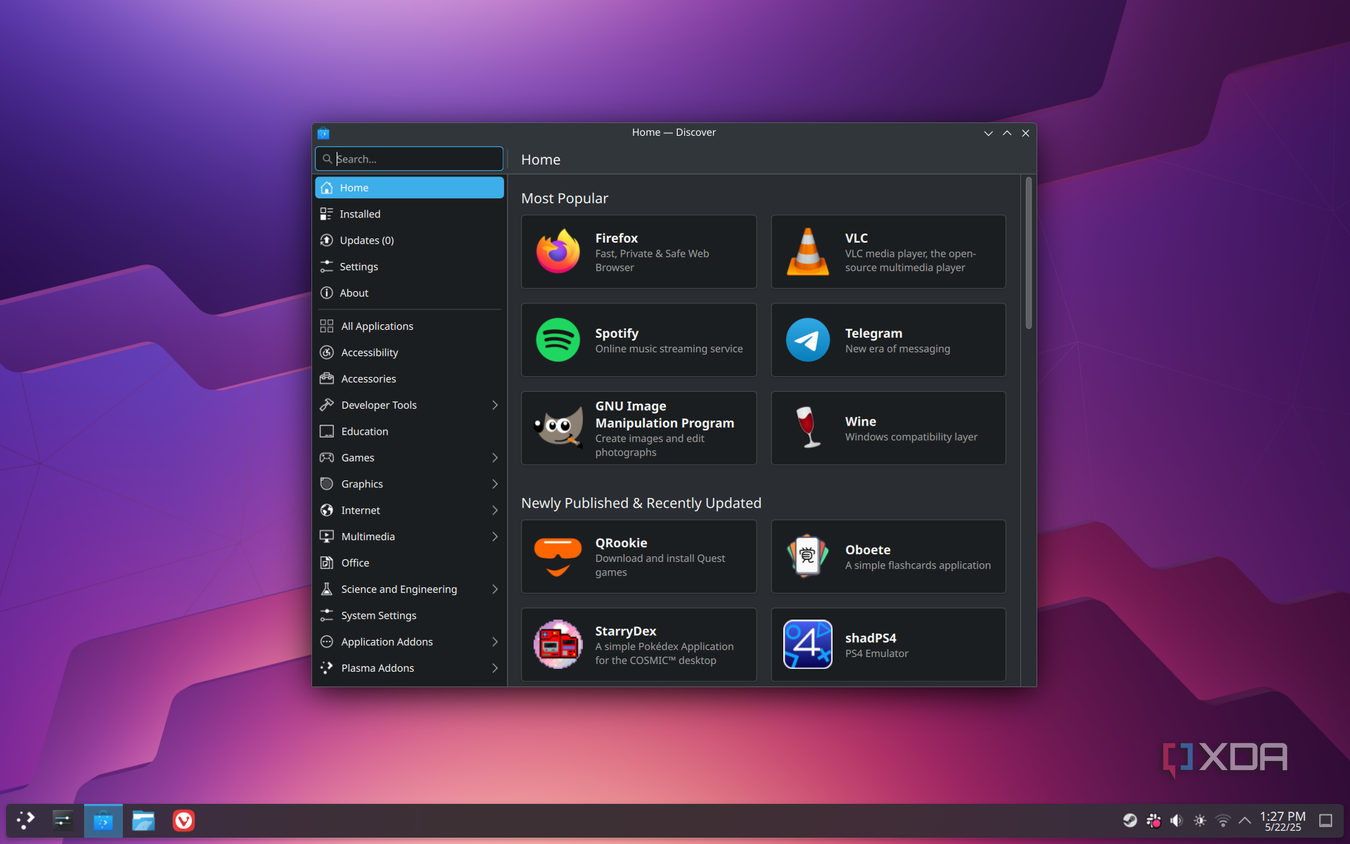Open the Firefox app icon
Screen dimensions: 1350x844
[x=558, y=252]
